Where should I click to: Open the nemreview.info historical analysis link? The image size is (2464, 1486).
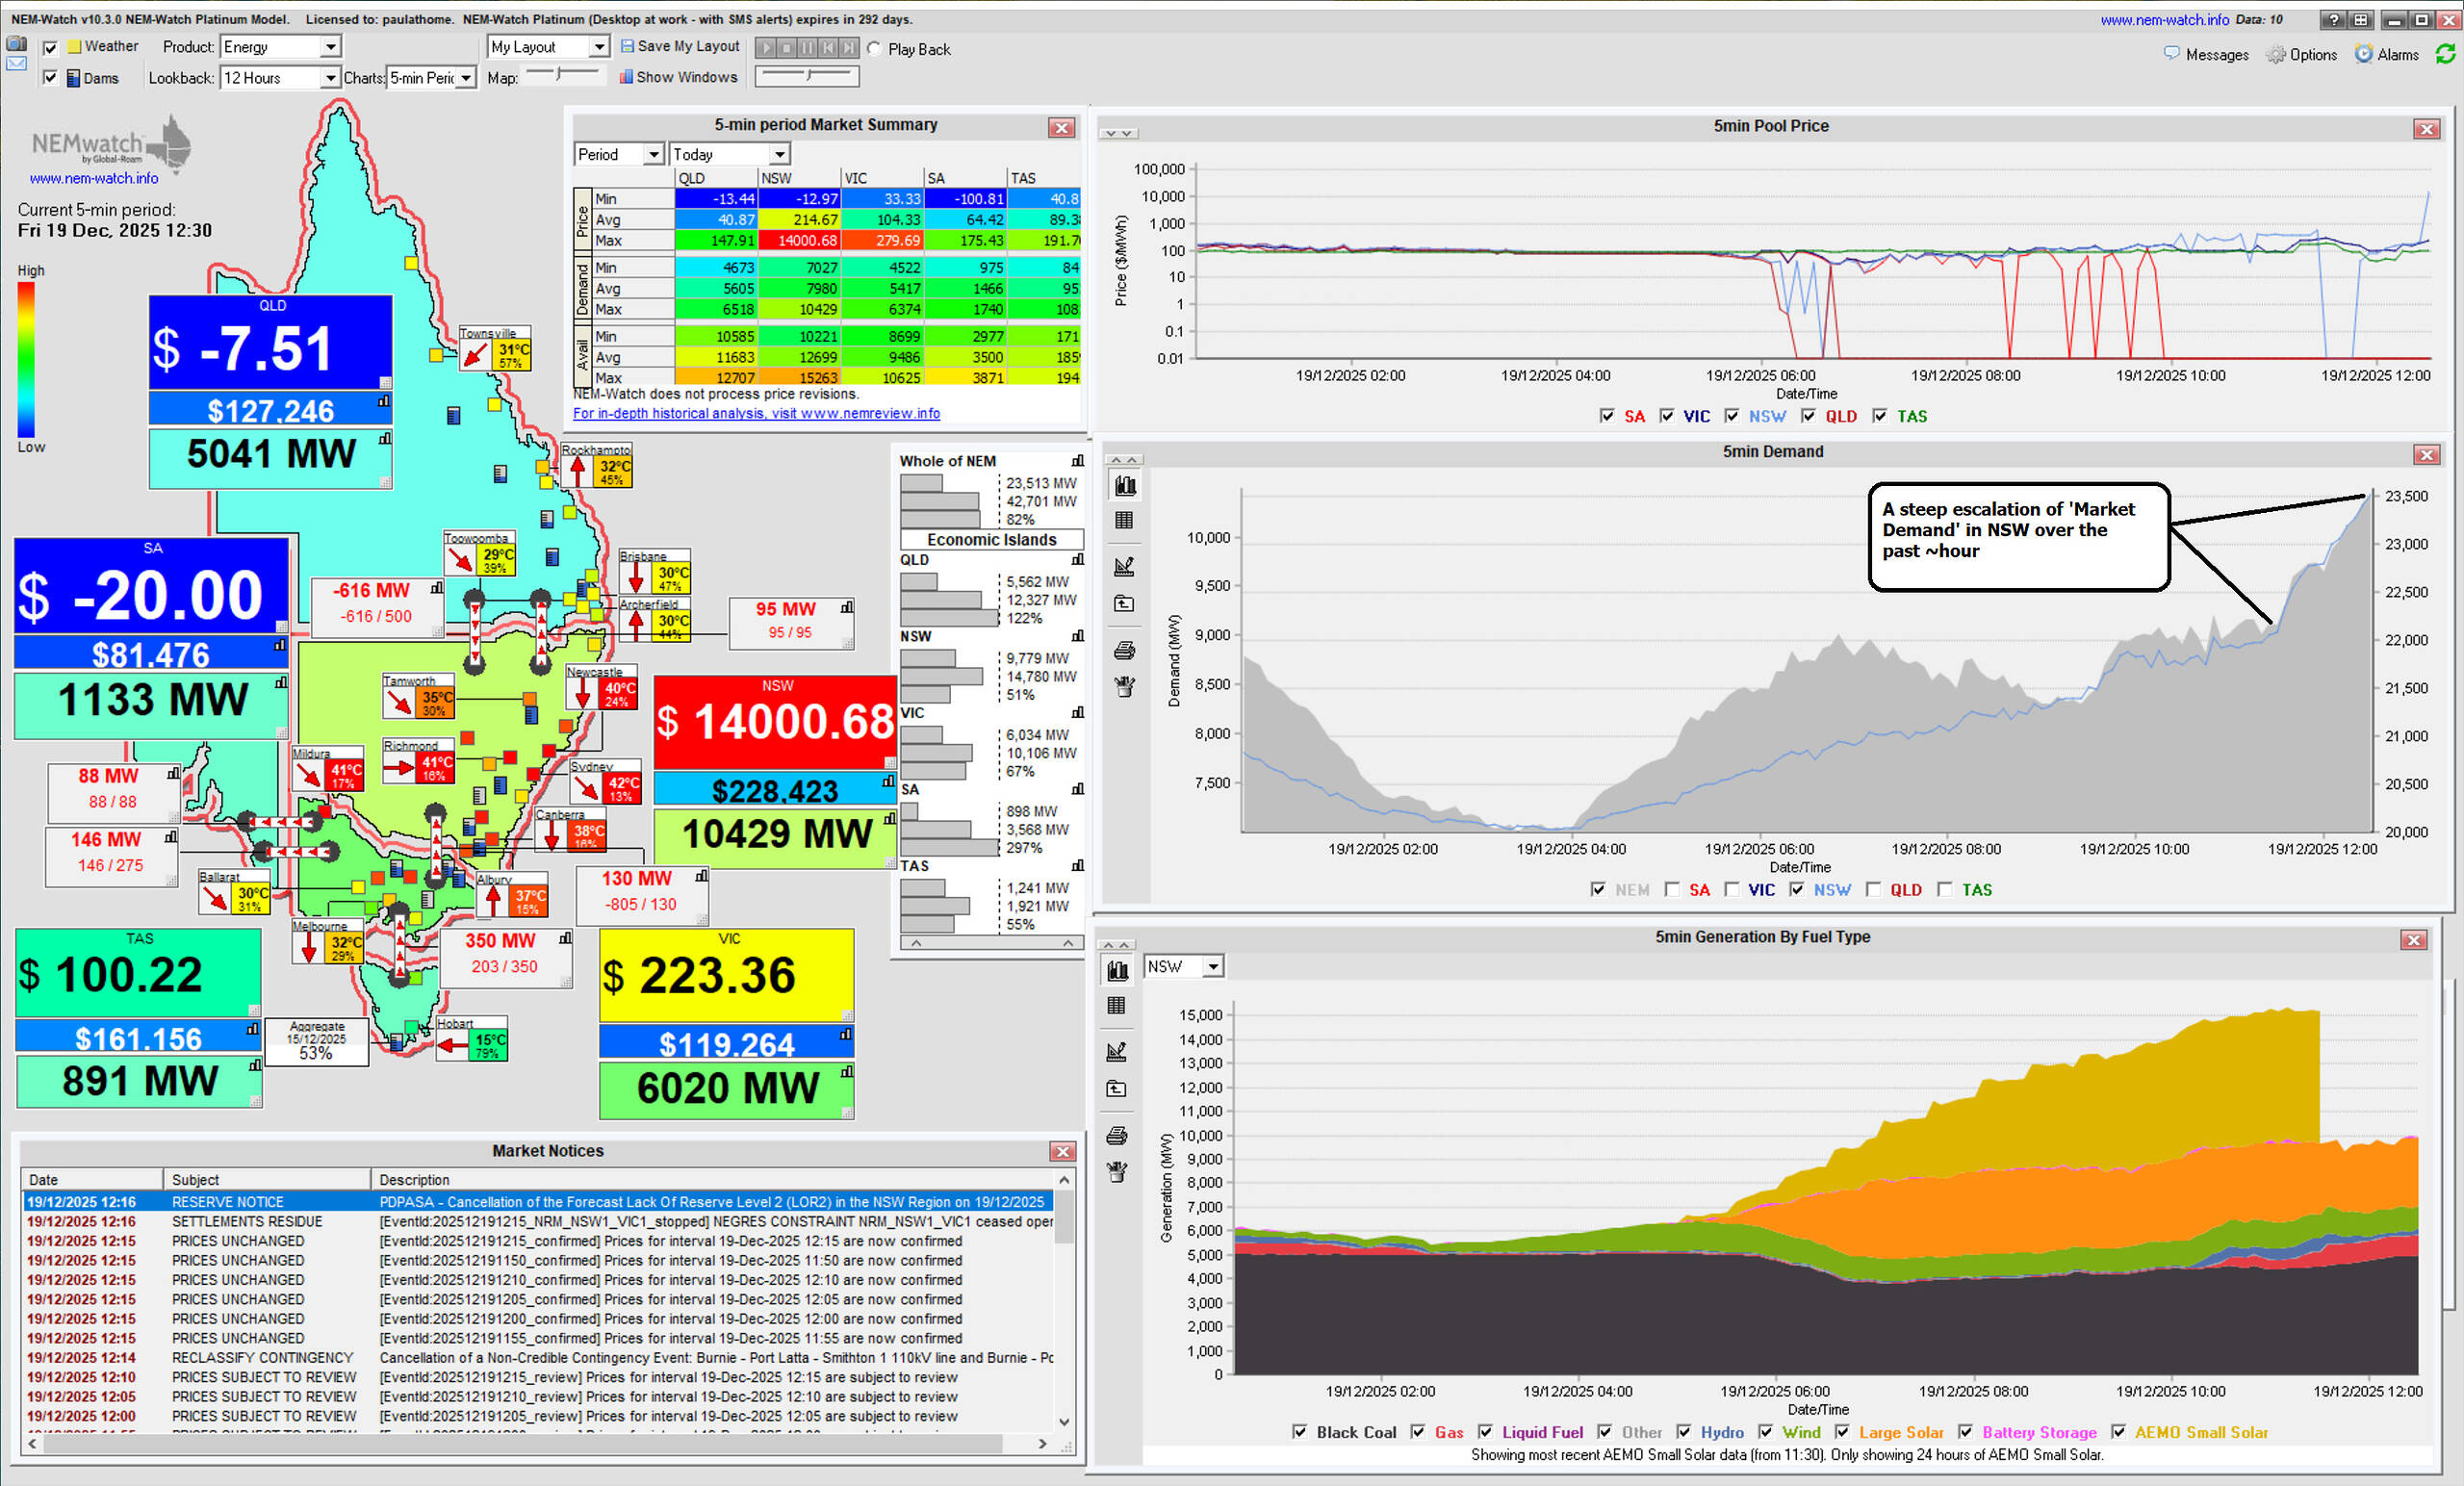[756, 413]
